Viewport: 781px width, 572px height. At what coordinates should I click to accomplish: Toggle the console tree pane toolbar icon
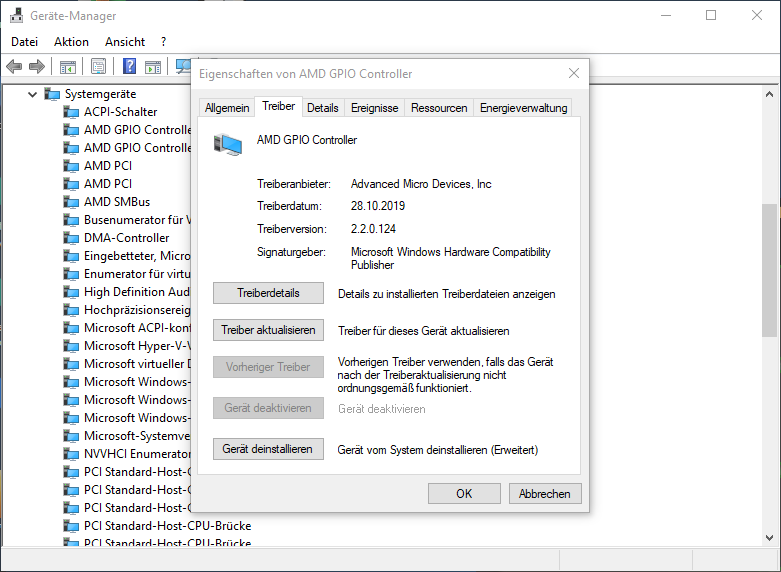click(x=68, y=66)
